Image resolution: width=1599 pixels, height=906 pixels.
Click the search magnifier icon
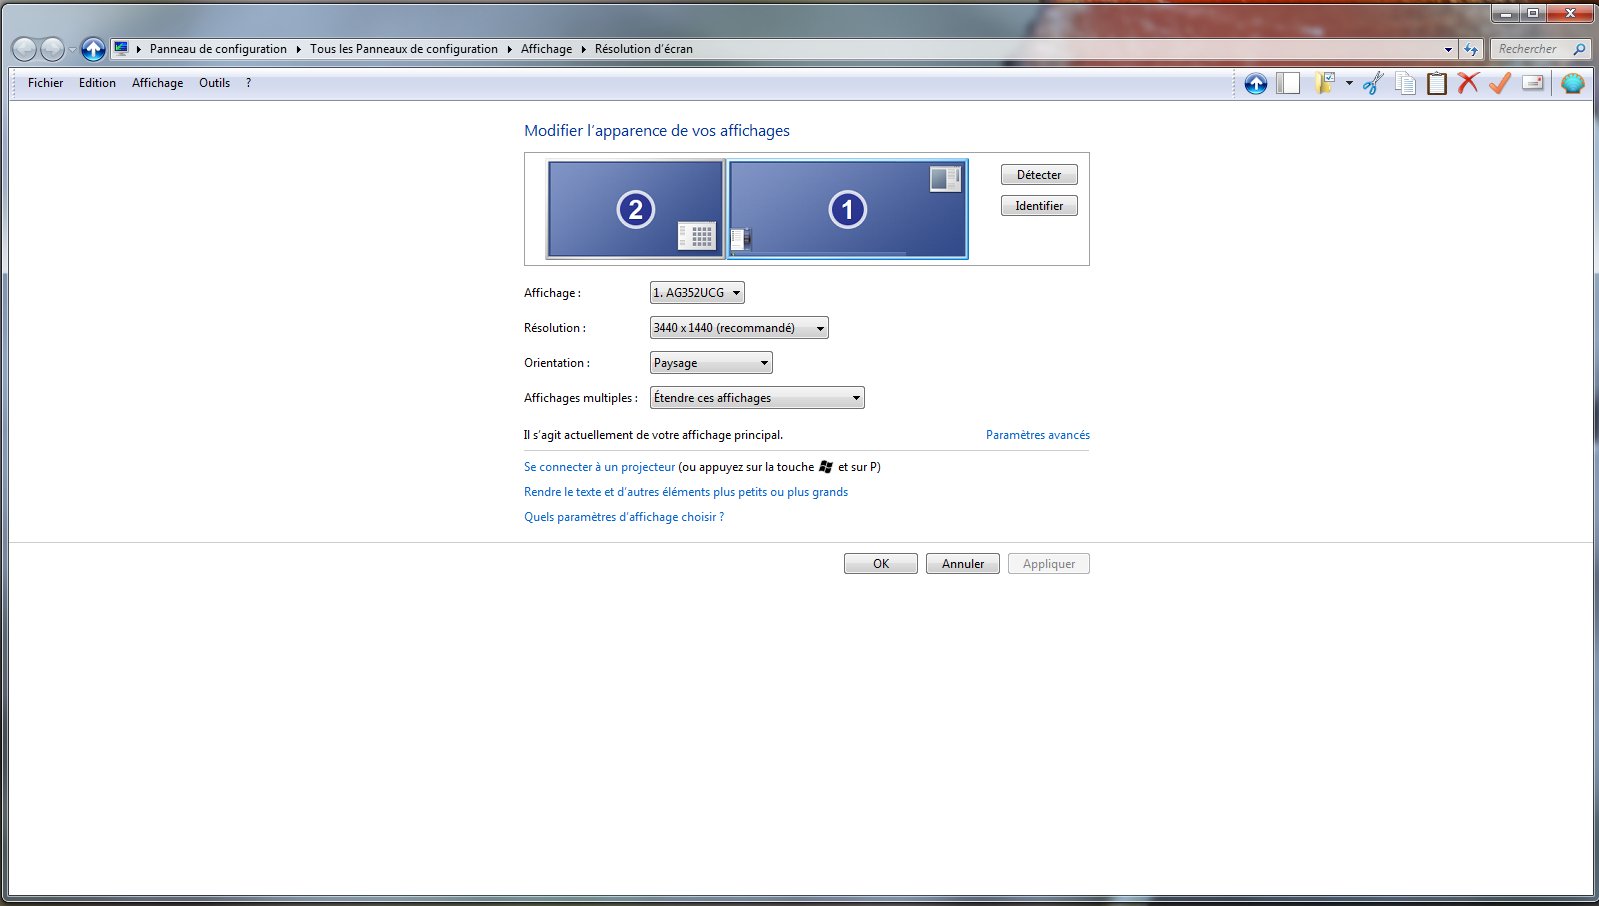pyautogui.click(x=1579, y=49)
